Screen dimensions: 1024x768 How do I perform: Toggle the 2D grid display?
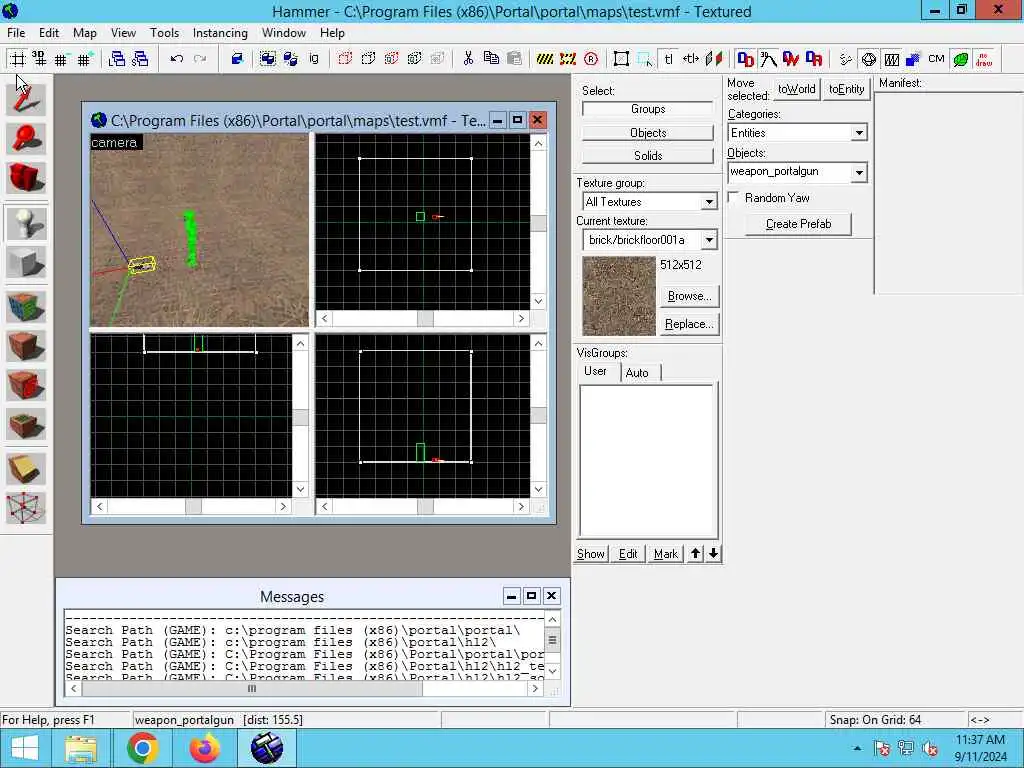[18, 59]
